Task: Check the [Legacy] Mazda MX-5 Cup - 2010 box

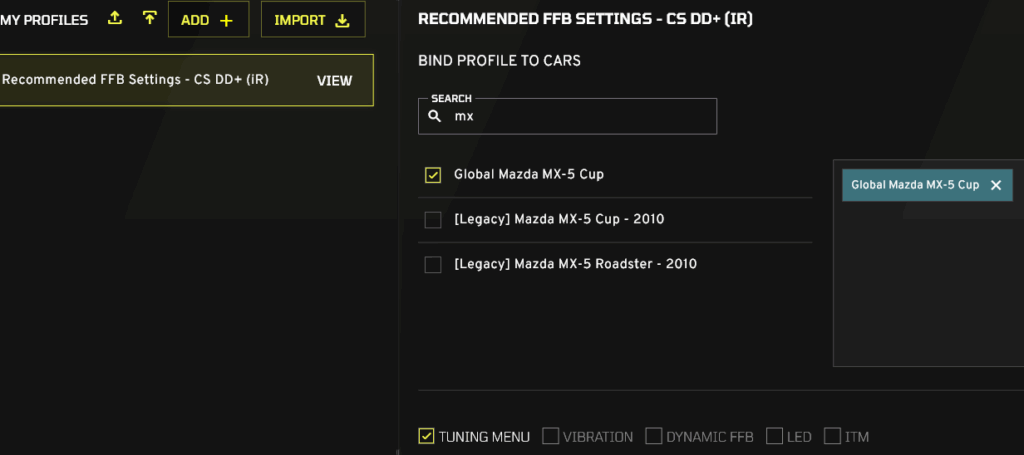Action: coord(433,220)
